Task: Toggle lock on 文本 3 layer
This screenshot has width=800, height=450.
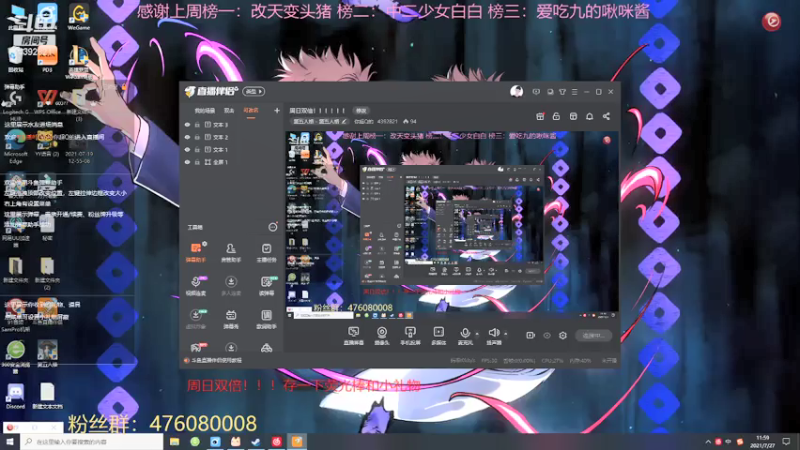Action: tap(197, 124)
